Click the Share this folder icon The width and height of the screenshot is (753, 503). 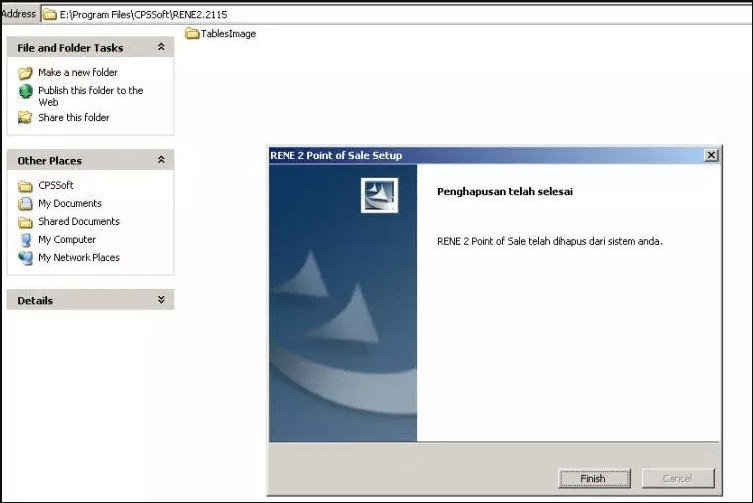(25, 118)
